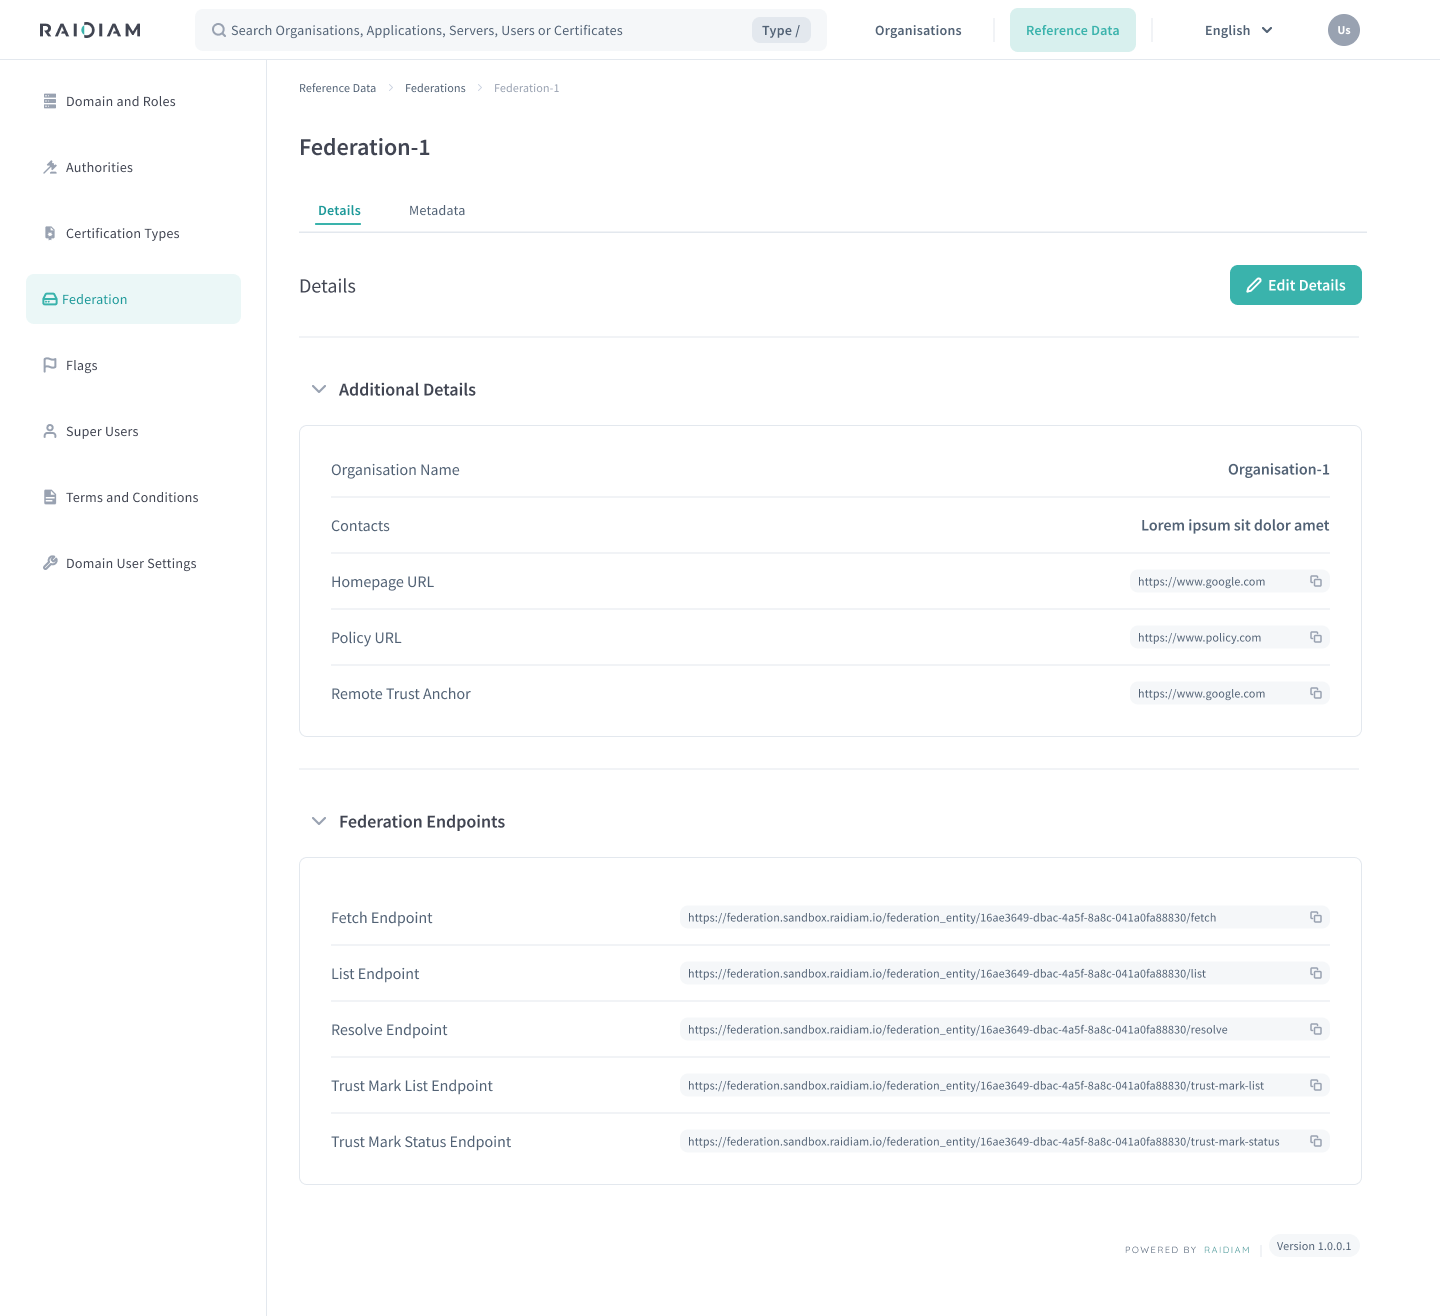
Task: Select the Federation sidebar icon
Action: pos(50,298)
